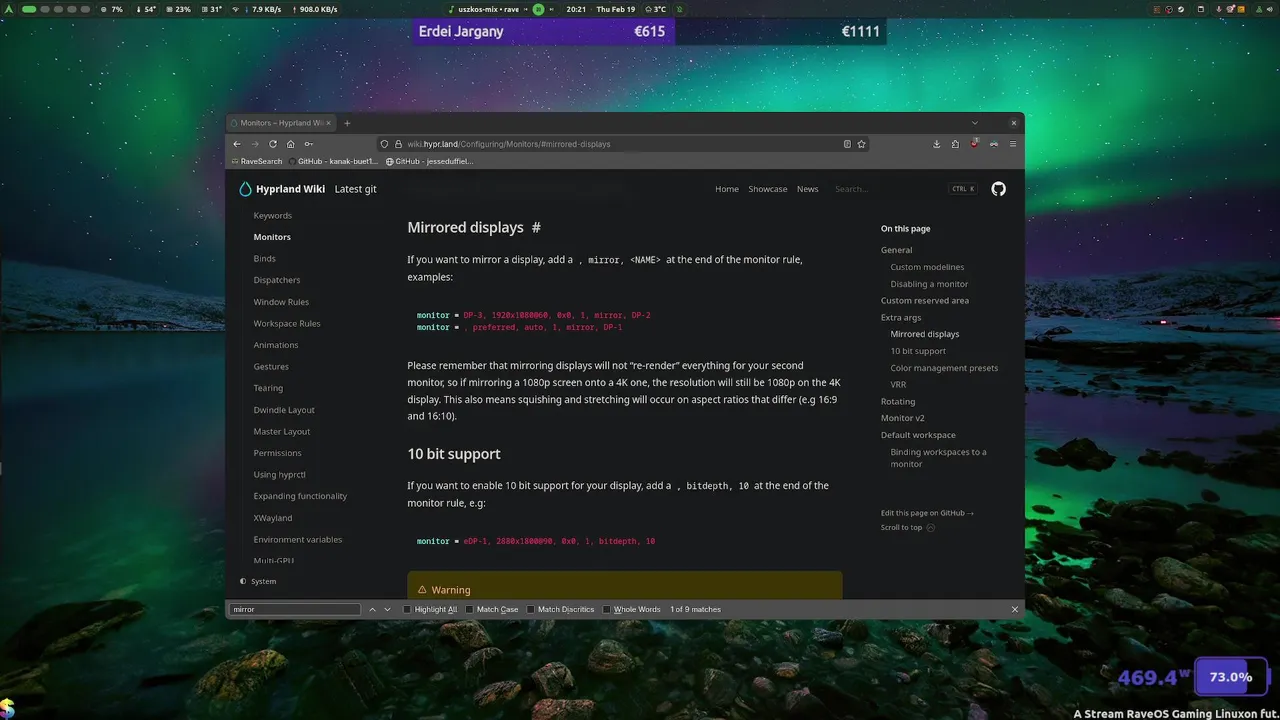Jump to General in On this page

coord(896,250)
